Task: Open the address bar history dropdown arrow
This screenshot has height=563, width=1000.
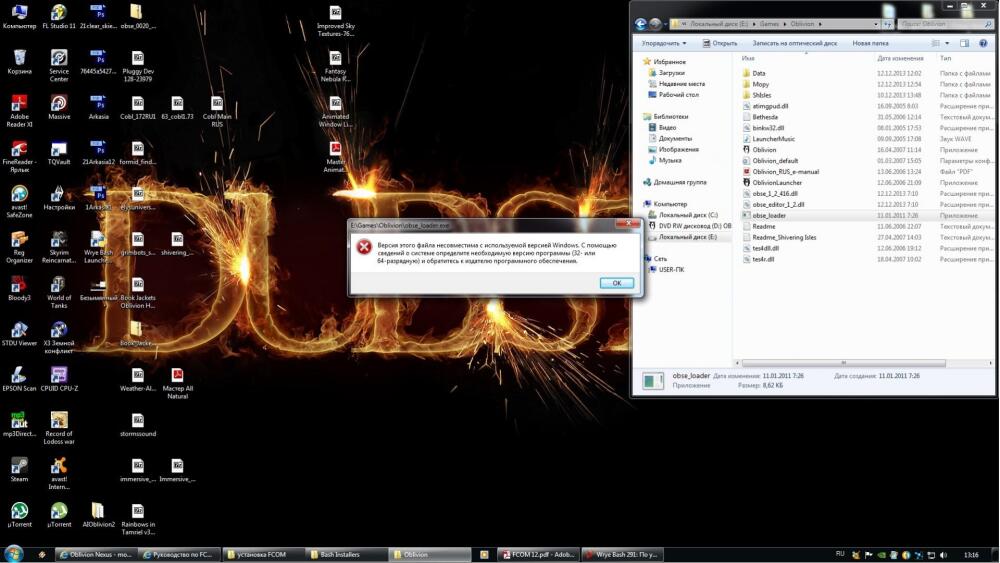Action: coord(876,24)
